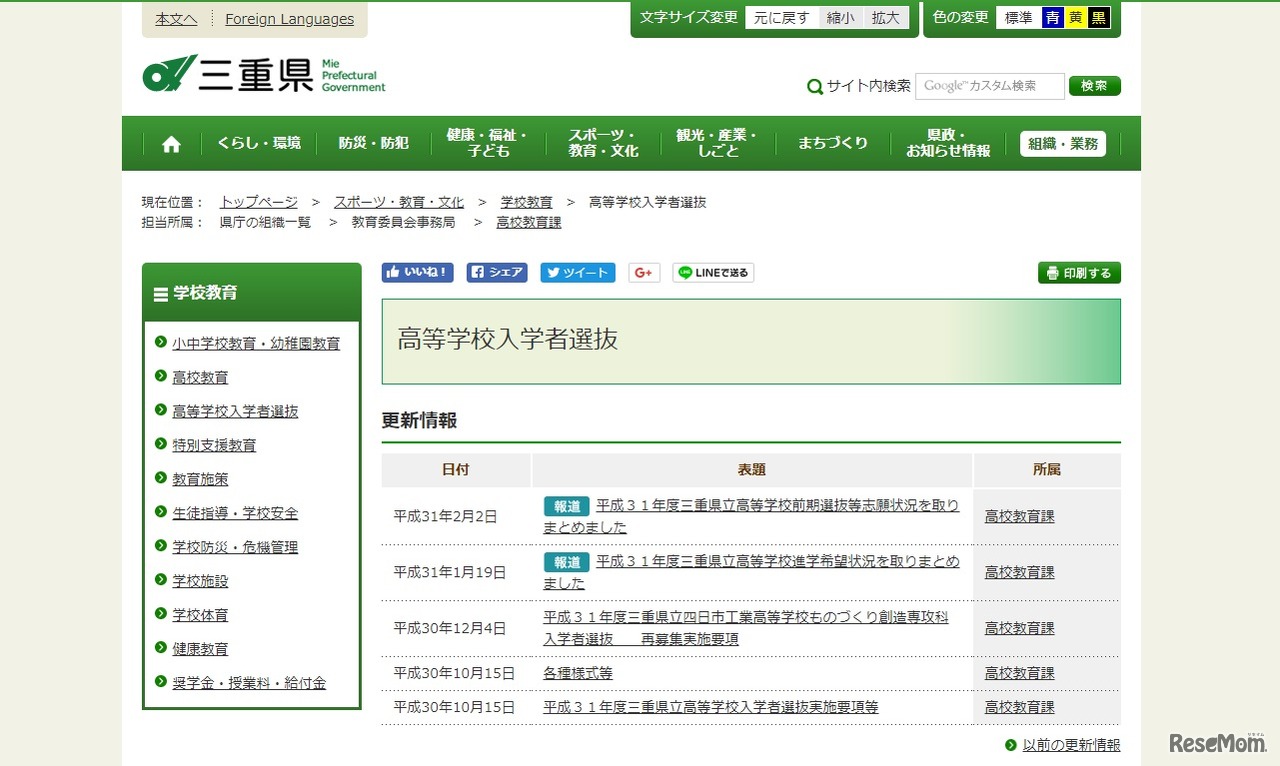This screenshot has width=1280, height=766.
Task: Click the 印刷する printer icon
Action: (x=1078, y=272)
